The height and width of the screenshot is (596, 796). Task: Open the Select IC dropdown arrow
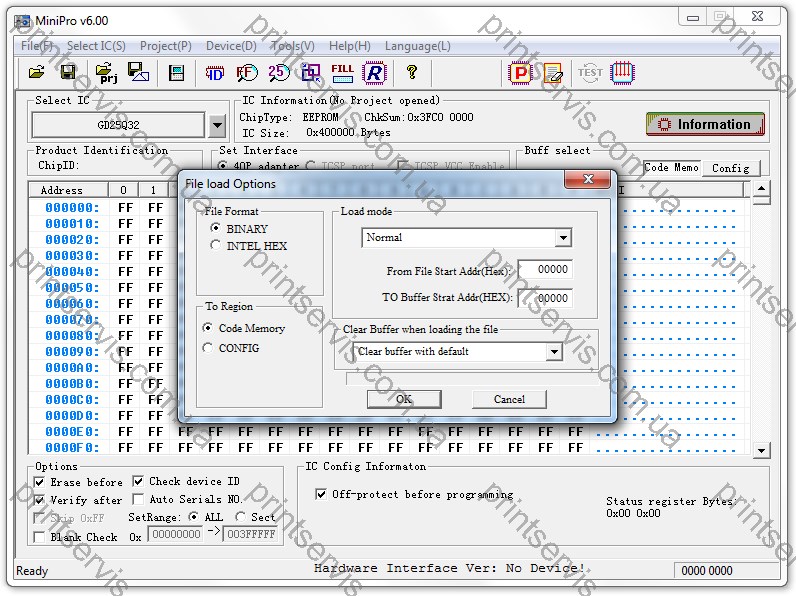tap(217, 125)
